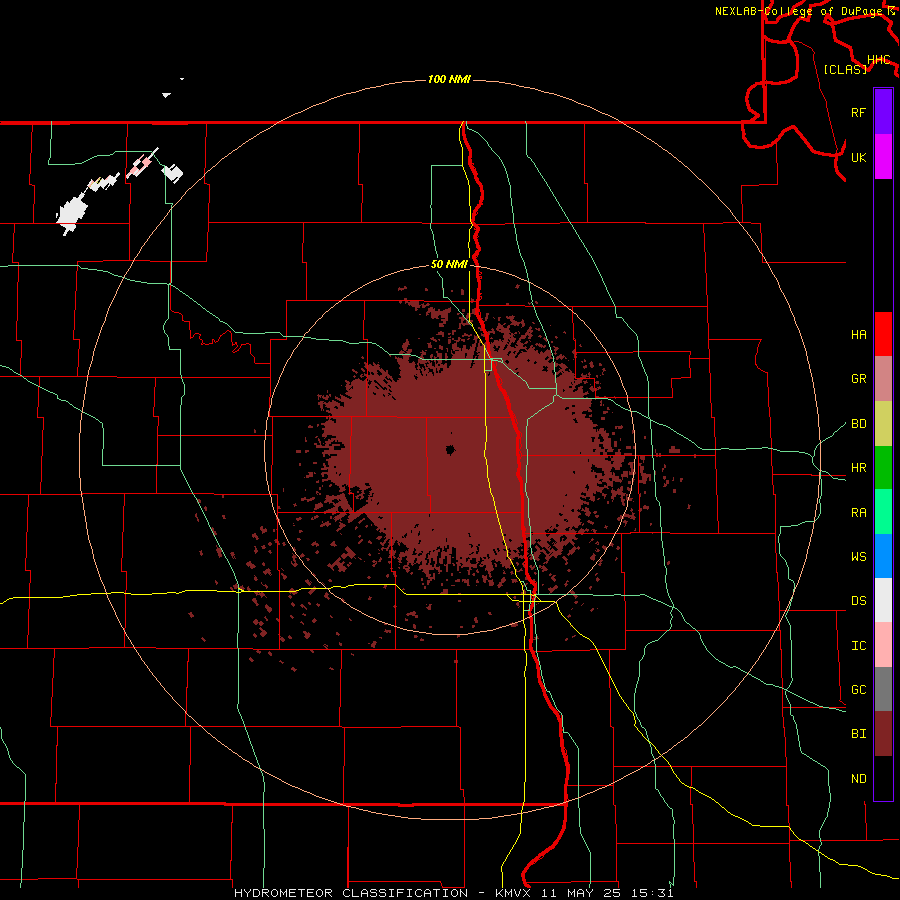Click the magenta UK legend color swatch

tap(883, 157)
